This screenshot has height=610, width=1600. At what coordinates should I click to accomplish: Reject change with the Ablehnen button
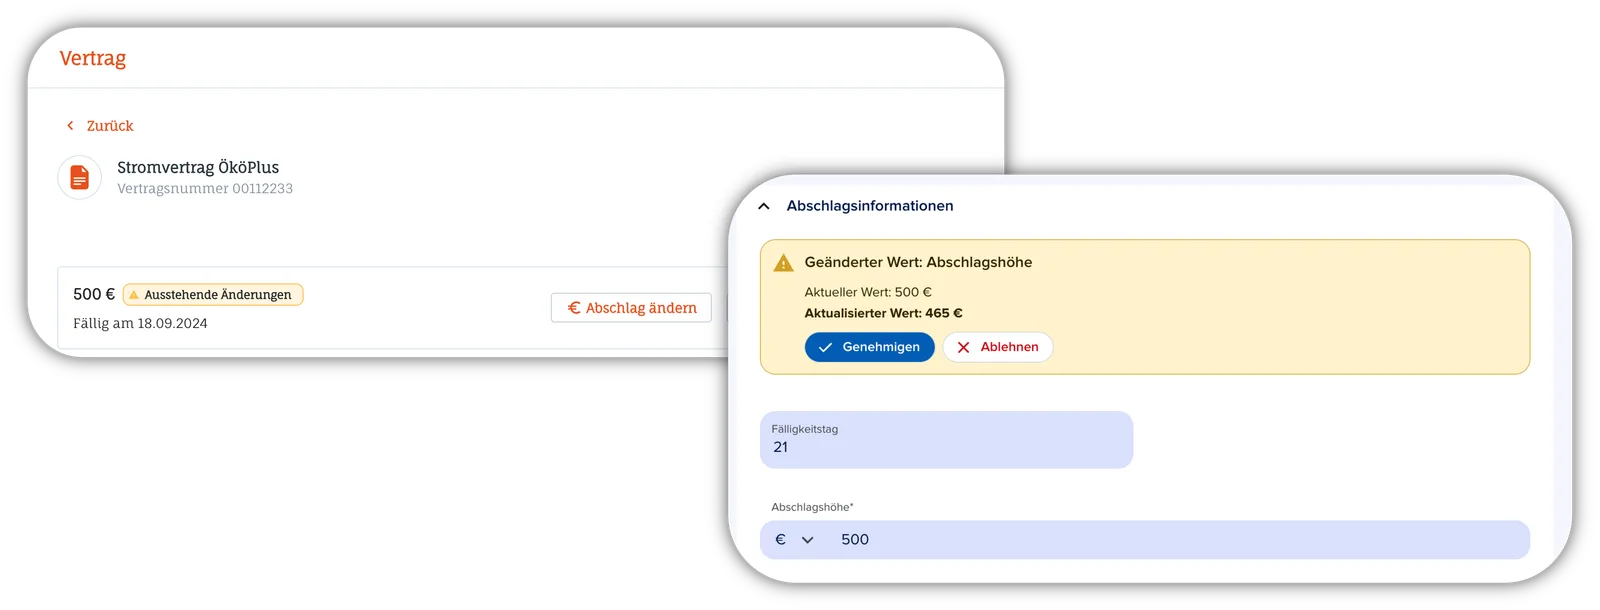(998, 347)
